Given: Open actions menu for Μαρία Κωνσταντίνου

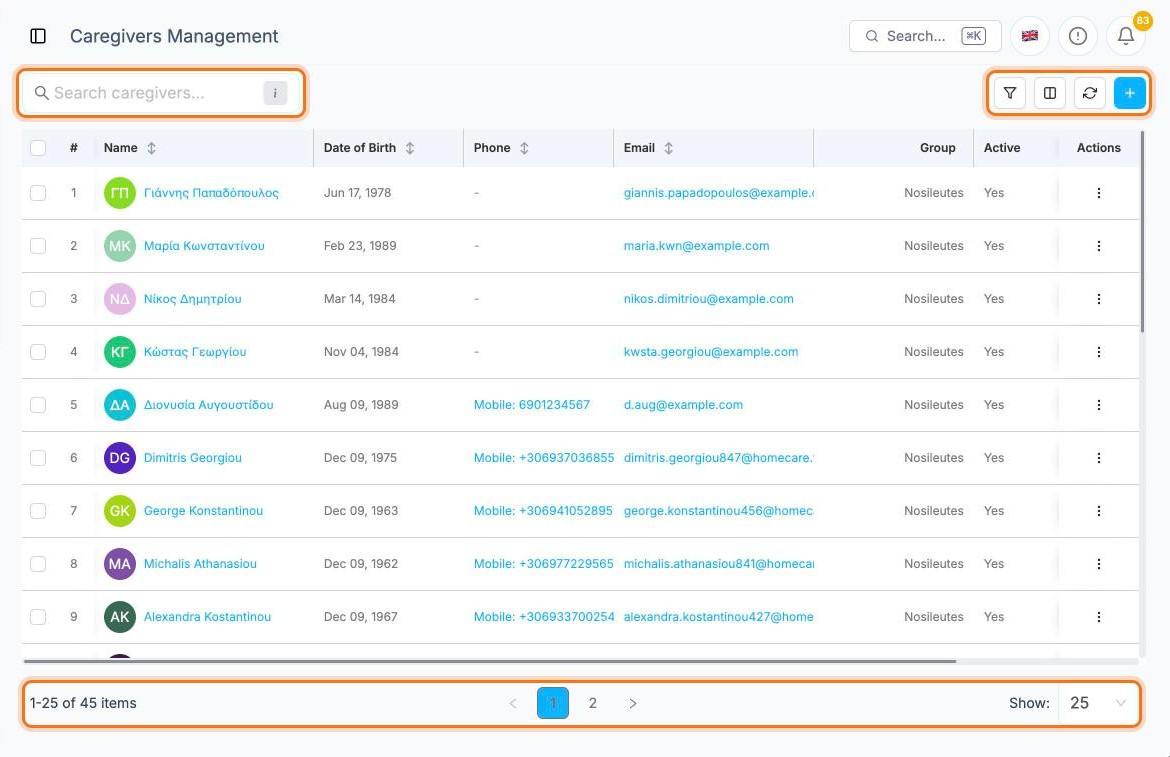Looking at the screenshot, I should click(1098, 245).
